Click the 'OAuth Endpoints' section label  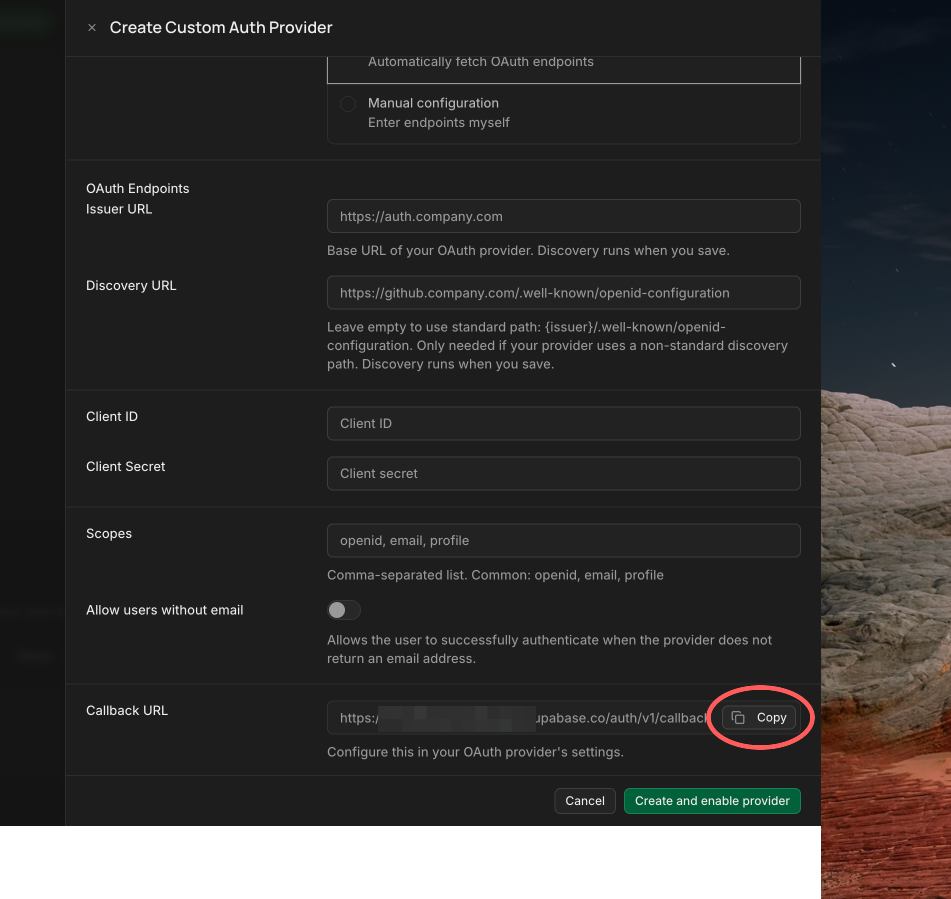click(138, 189)
